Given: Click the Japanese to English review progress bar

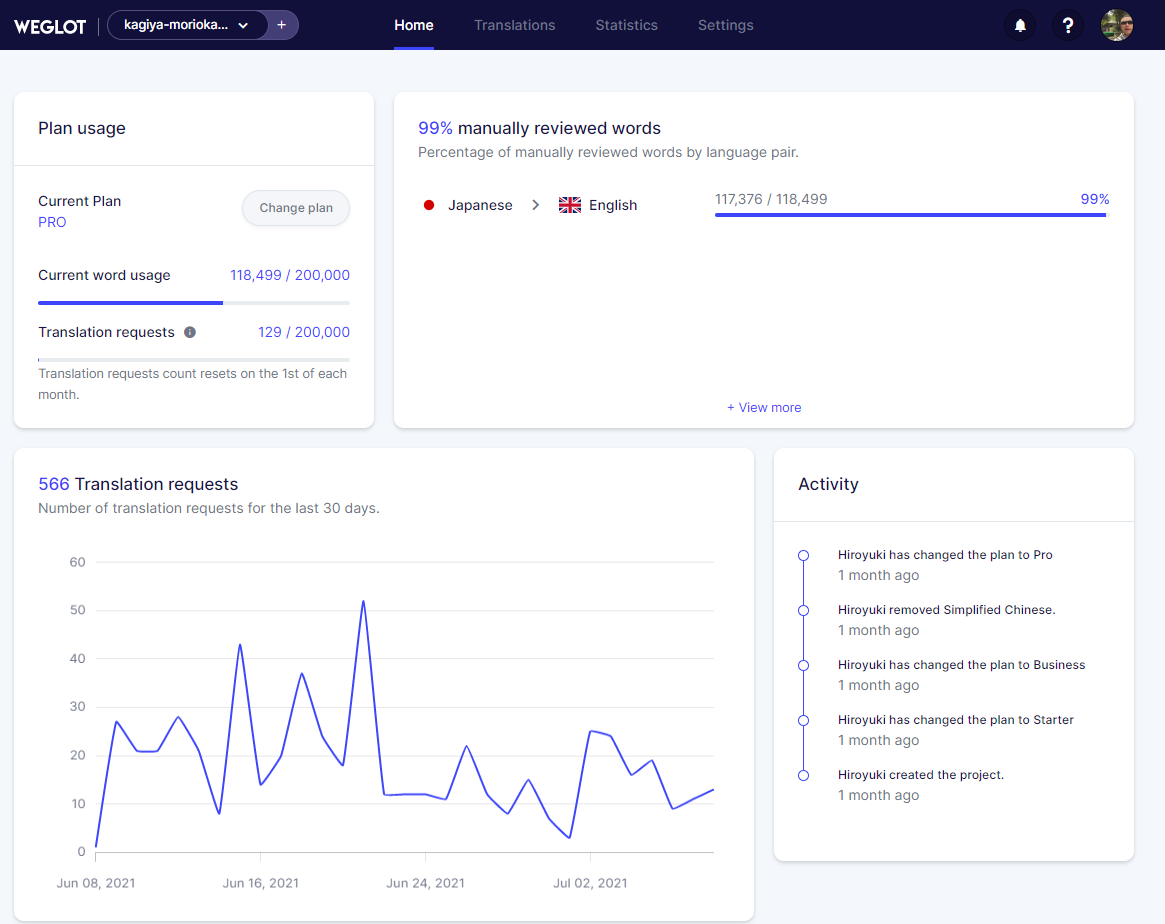Looking at the screenshot, I should [912, 215].
